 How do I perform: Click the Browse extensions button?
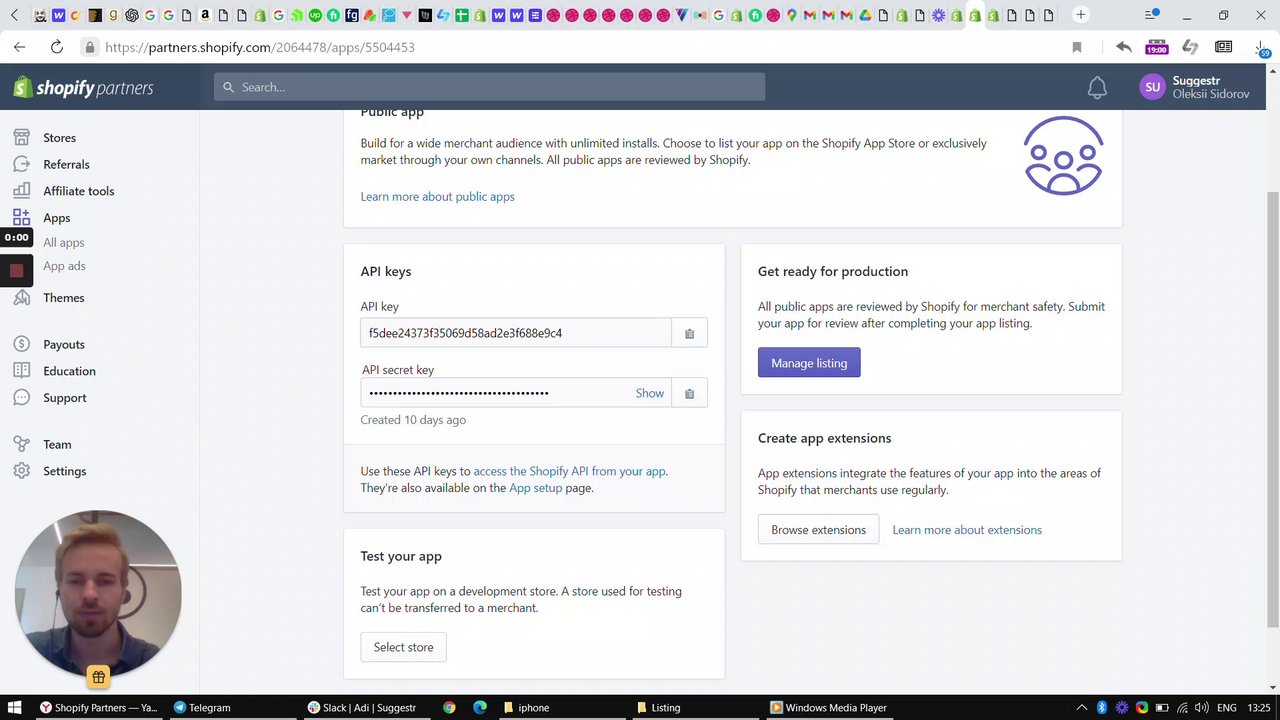click(x=818, y=530)
